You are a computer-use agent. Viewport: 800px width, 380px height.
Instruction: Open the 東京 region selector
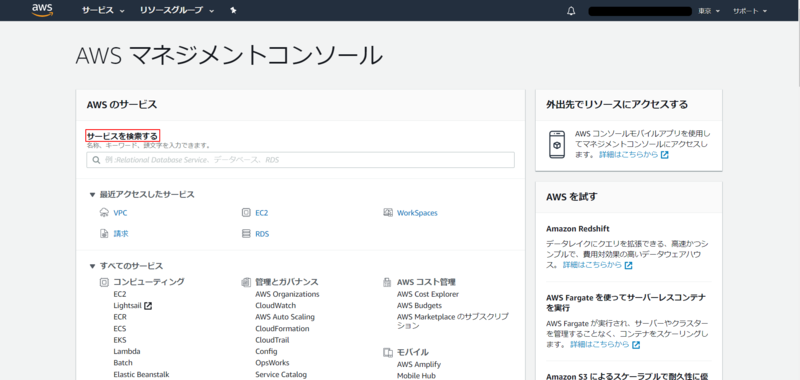click(709, 11)
